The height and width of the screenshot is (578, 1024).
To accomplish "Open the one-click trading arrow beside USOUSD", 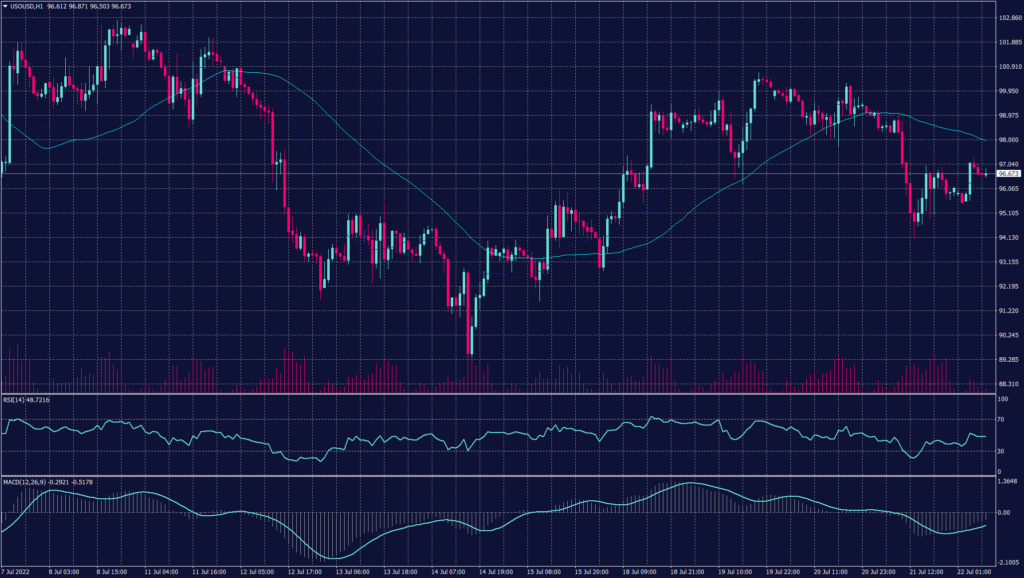I will pos(6,6).
